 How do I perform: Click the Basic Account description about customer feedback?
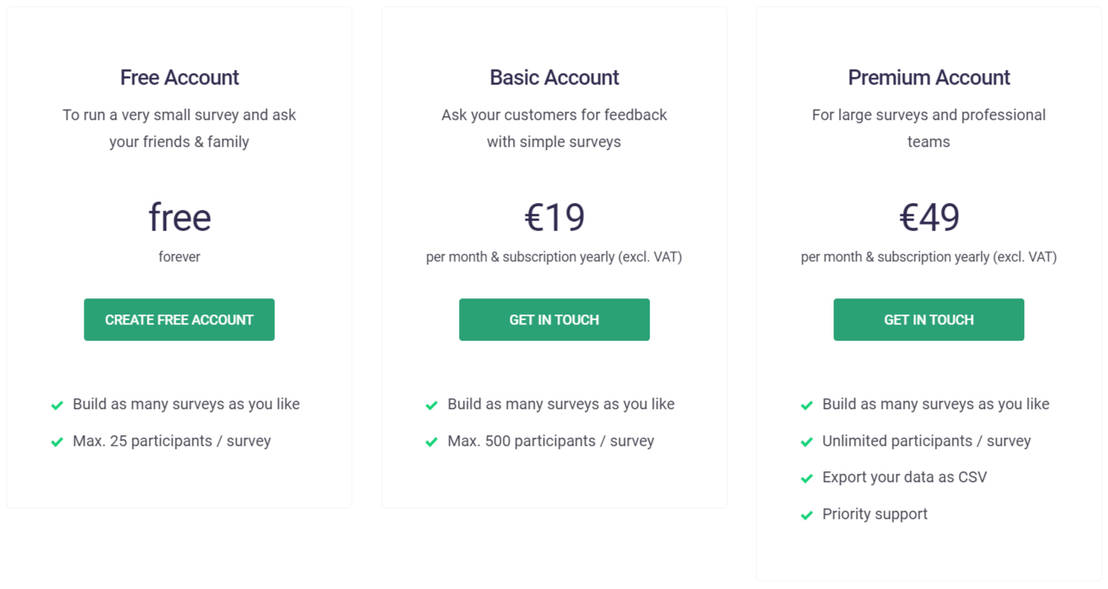[554, 127]
